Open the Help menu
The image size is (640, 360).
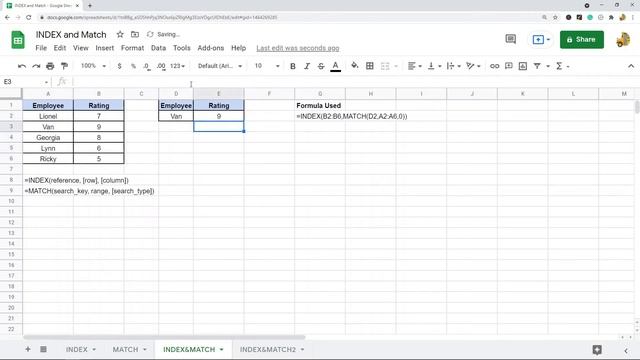click(x=238, y=48)
